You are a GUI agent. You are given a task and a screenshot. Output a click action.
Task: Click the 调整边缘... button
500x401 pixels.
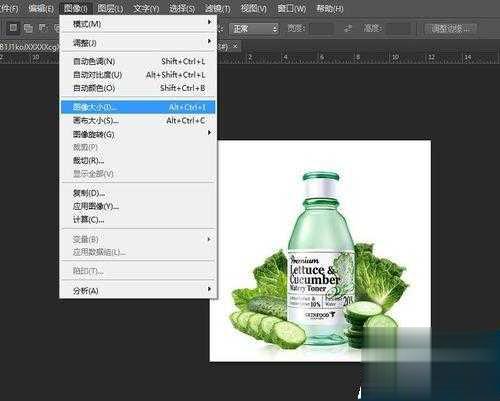coord(451,29)
